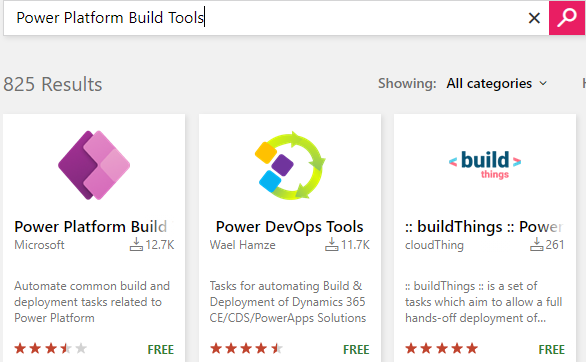
Task: Click the cloudThing publisher name
Action: 434,245
